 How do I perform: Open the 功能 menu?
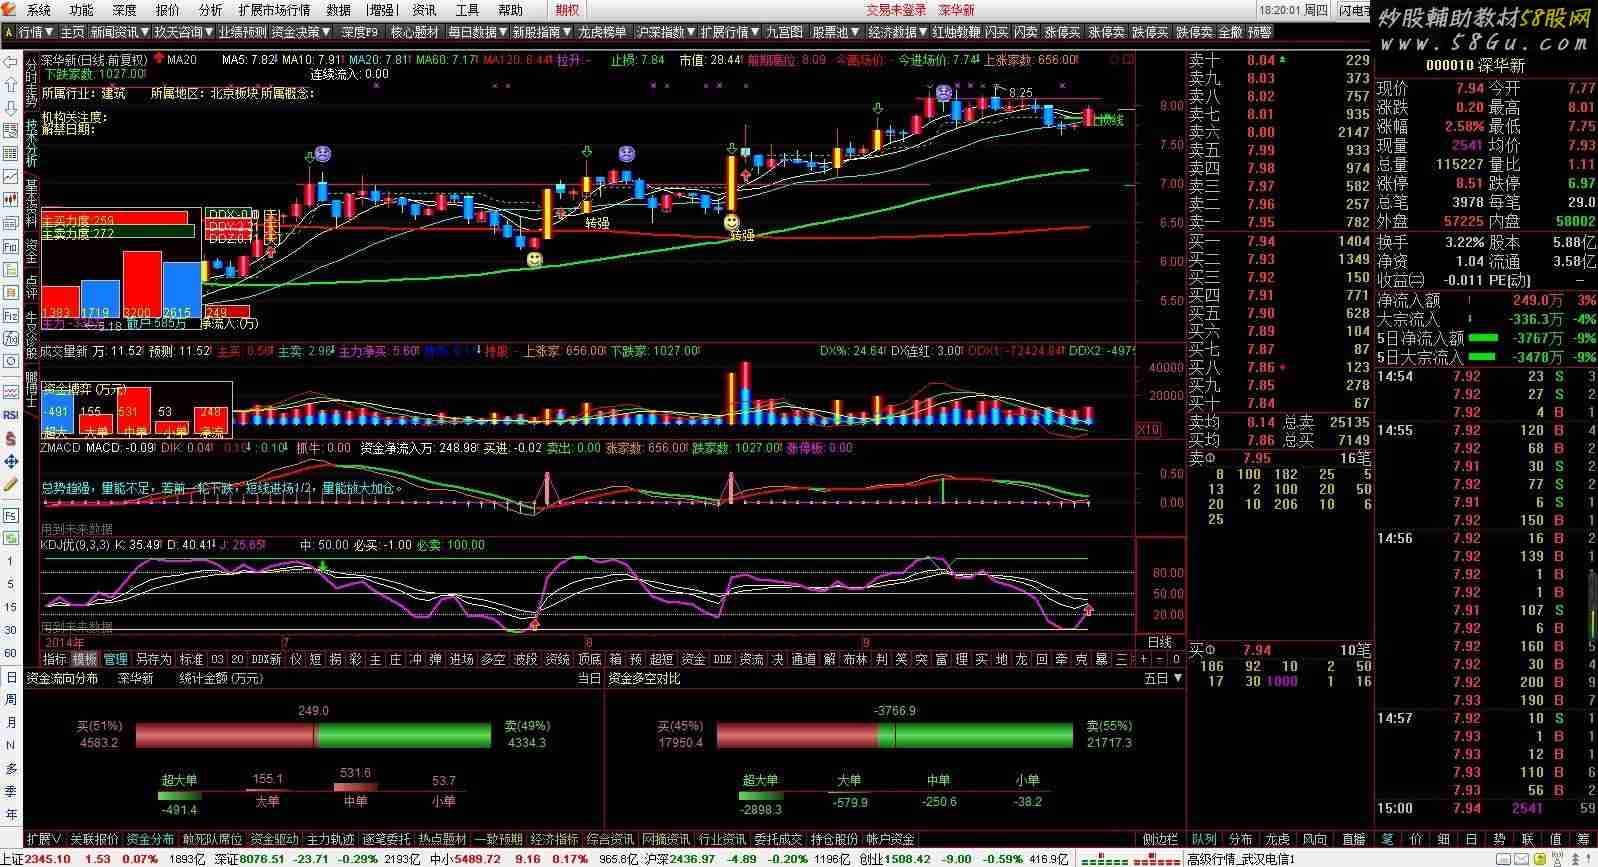coord(82,10)
